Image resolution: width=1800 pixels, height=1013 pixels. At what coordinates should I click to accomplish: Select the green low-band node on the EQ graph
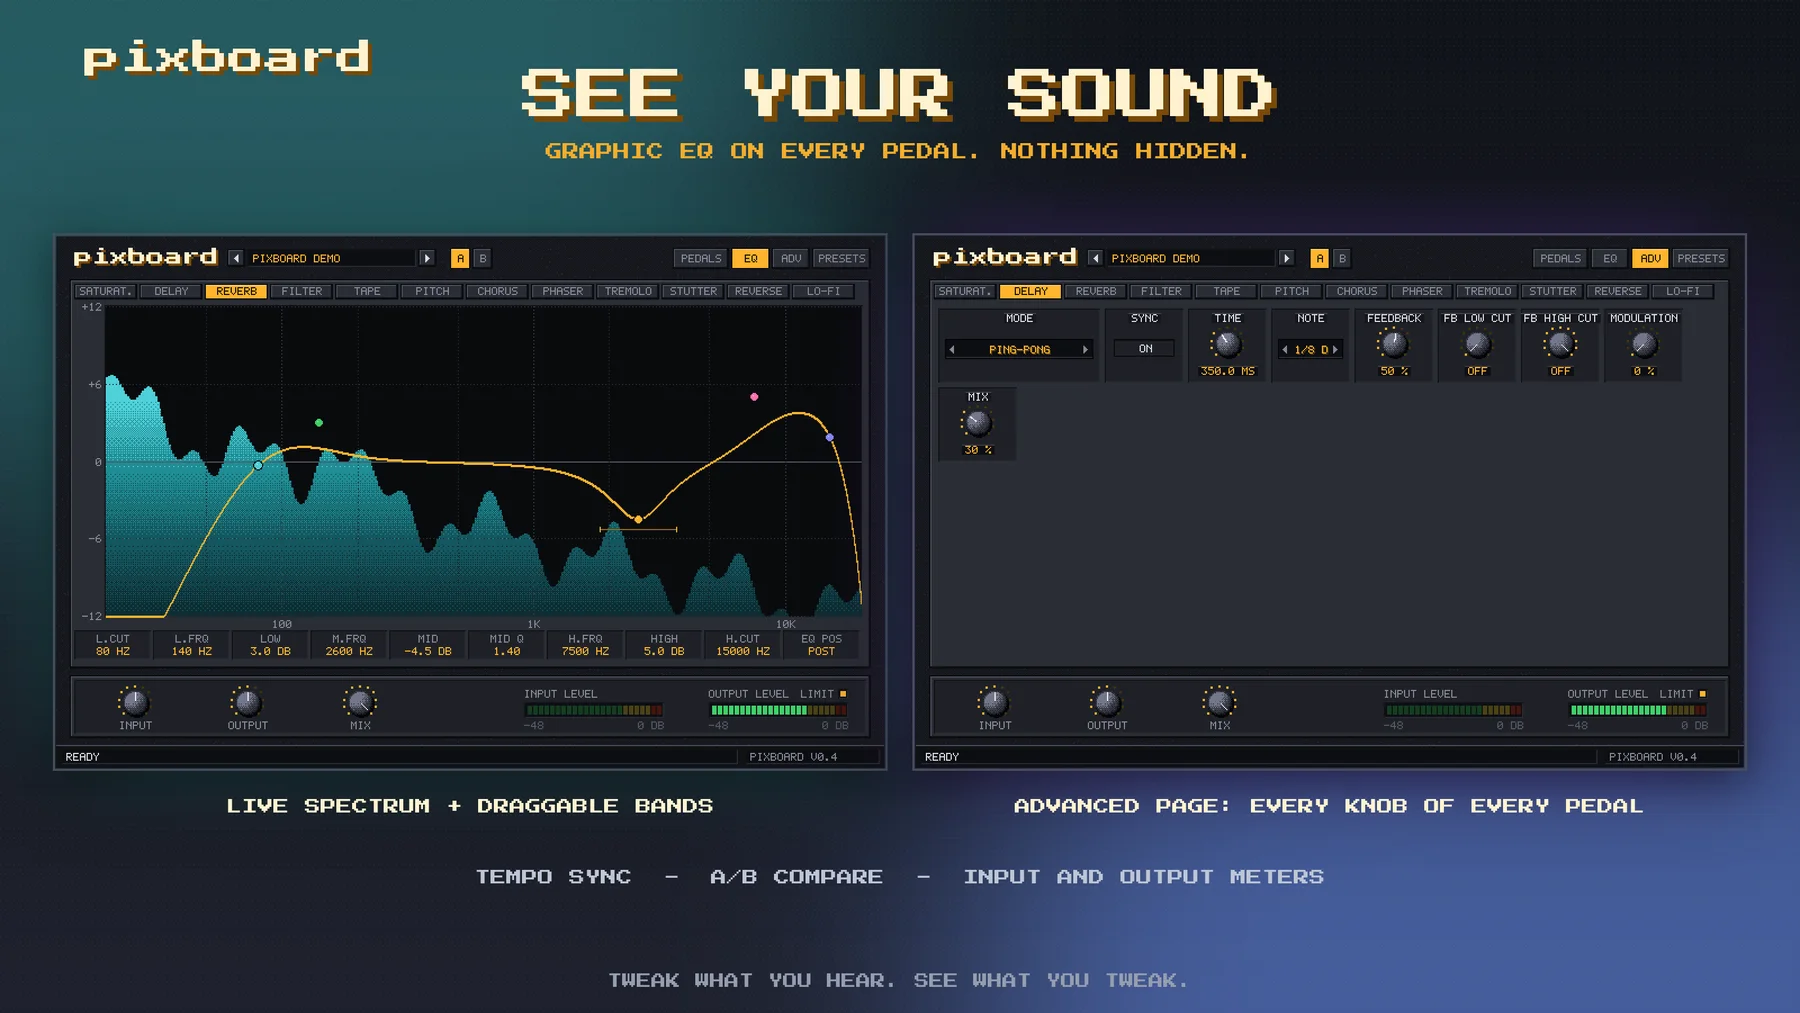(319, 423)
